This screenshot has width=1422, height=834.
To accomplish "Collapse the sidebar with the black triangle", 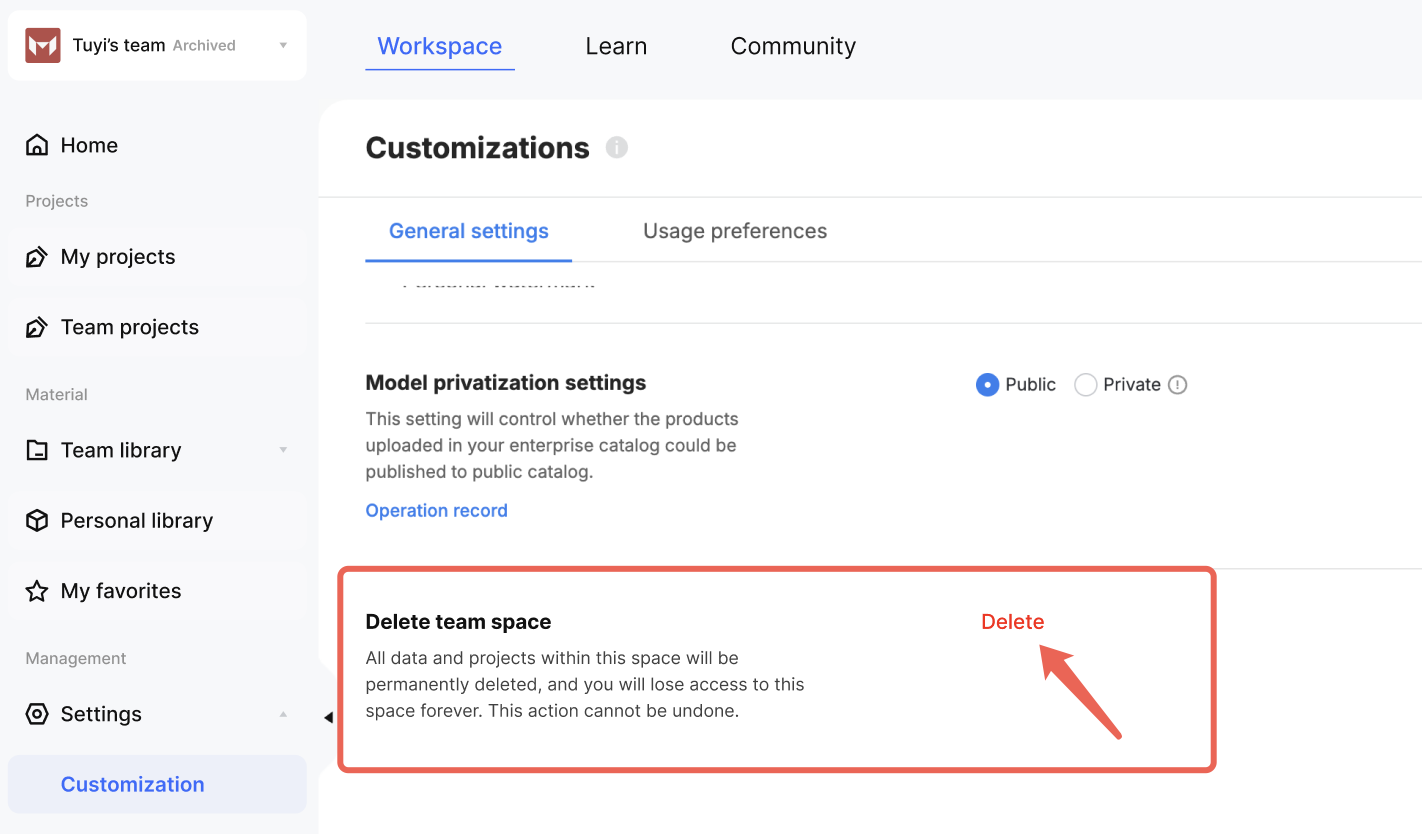I will (328, 717).
